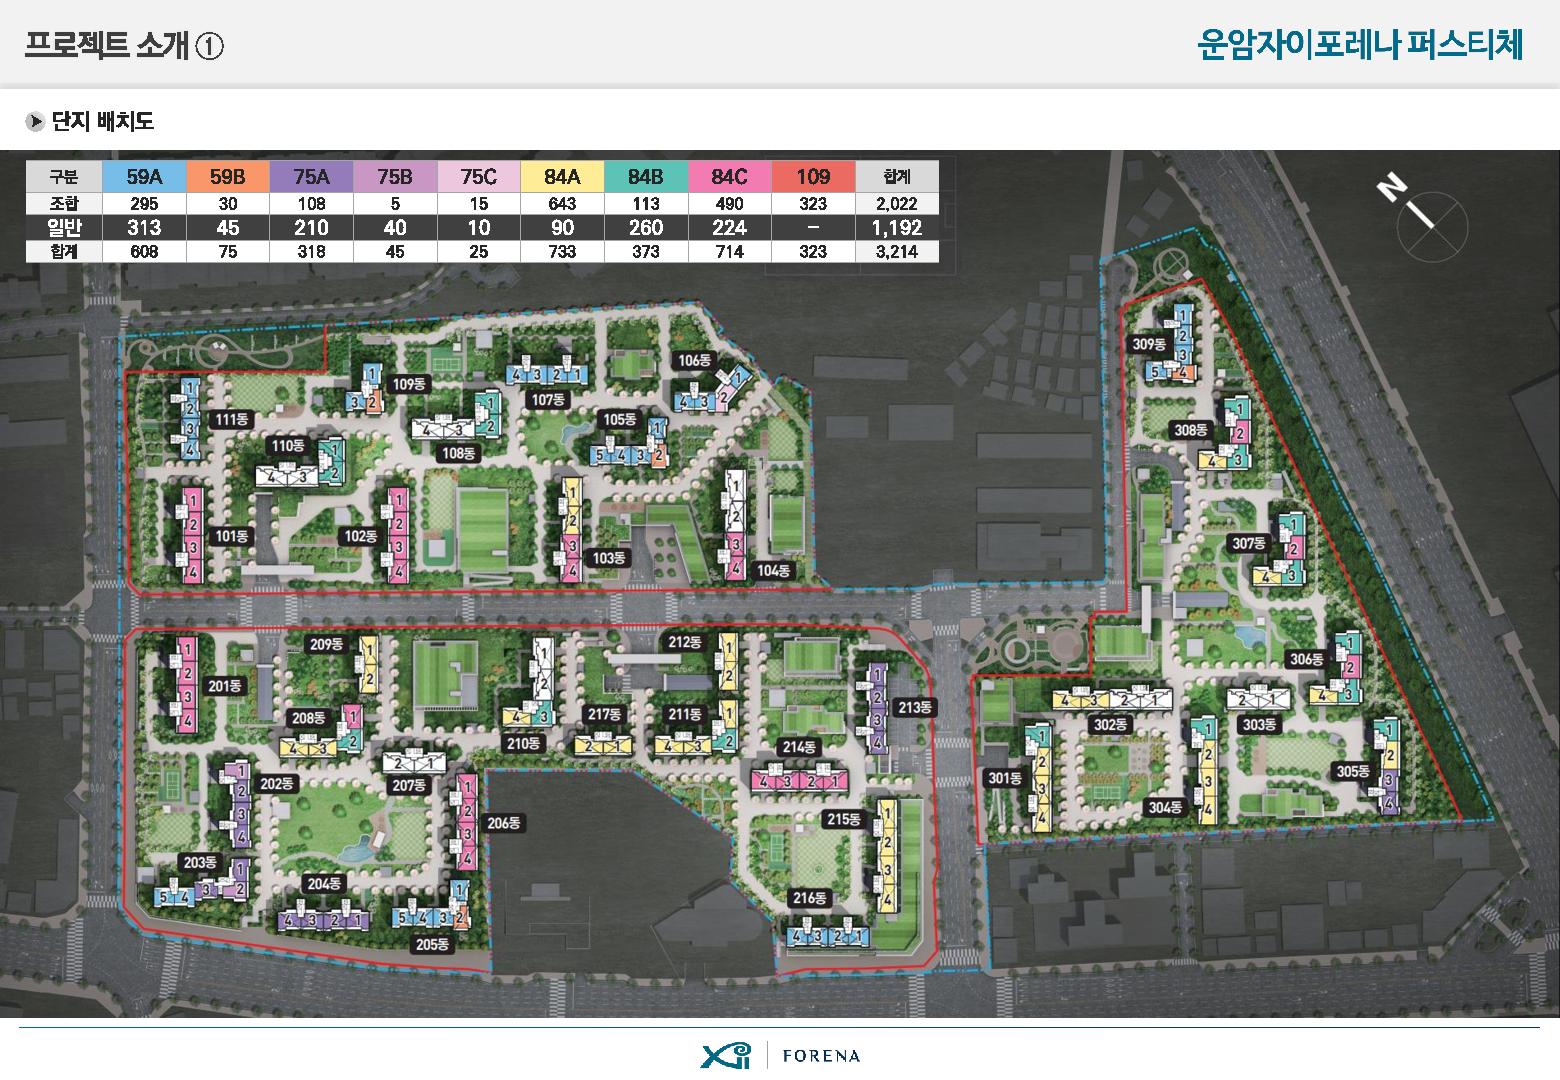The width and height of the screenshot is (1560, 1080).
Task: Click the 303동 building label
Action: coord(1259,724)
